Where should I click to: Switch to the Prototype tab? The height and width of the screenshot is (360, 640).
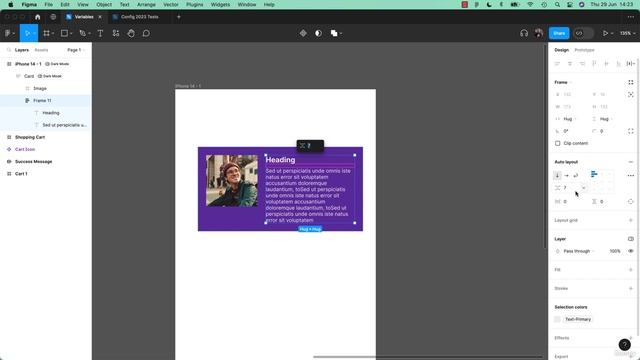pyautogui.click(x=584, y=50)
